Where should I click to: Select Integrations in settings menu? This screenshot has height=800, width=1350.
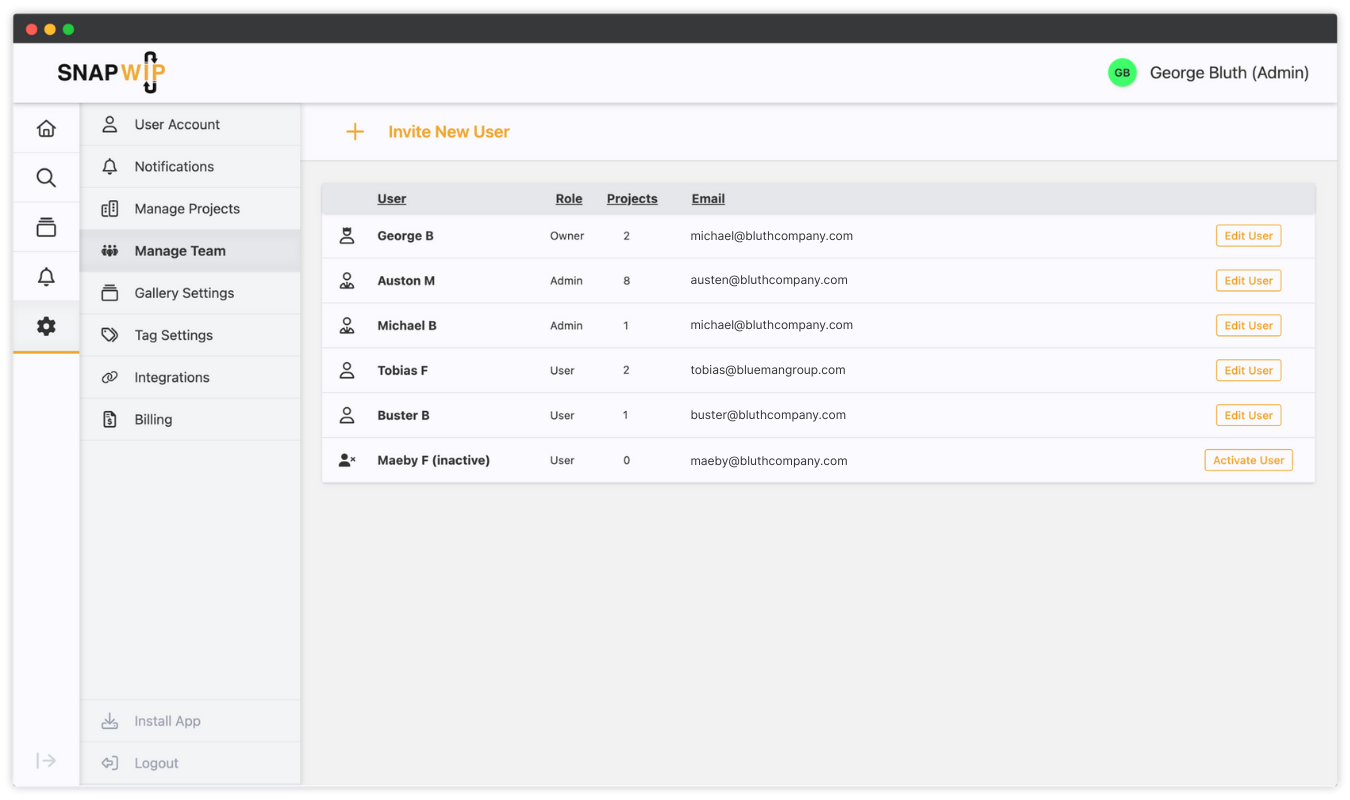click(172, 377)
